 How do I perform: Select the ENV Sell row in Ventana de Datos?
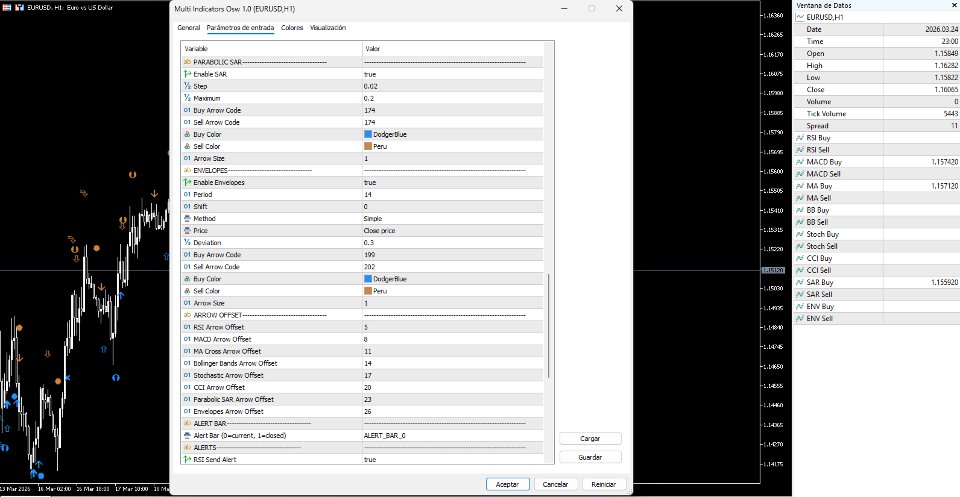[x=877, y=318]
